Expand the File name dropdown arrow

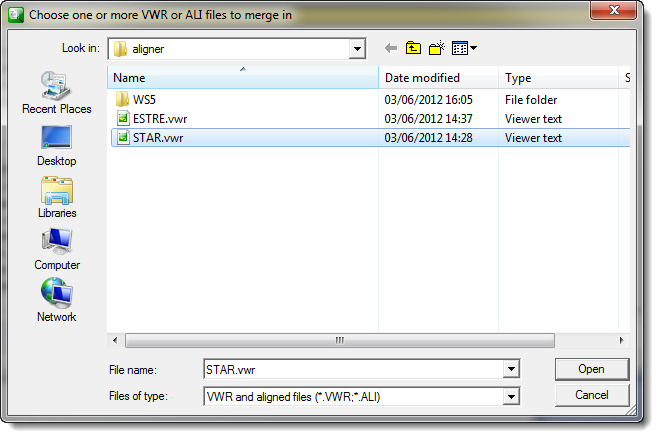click(x=511, y=369)
